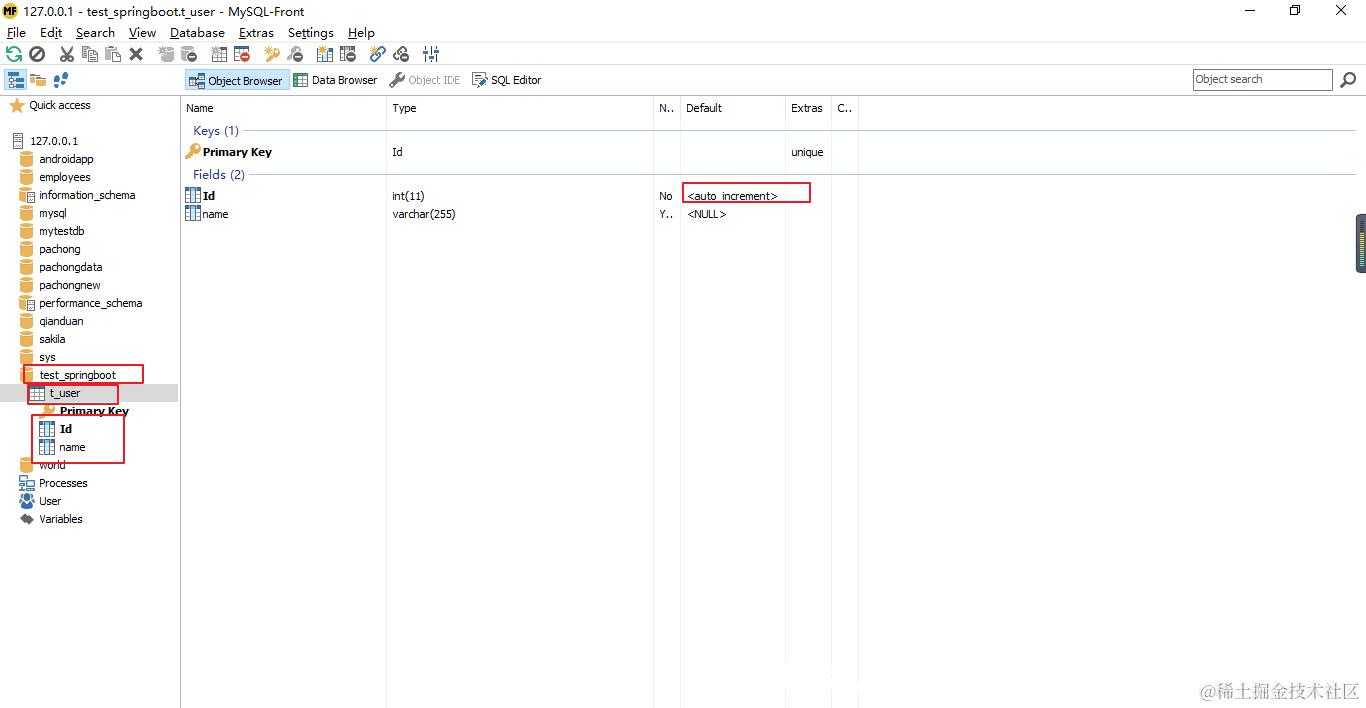Image resolution: width=1366 pixels, height=708 pixels.
Task: Open the Help menu
Action: click(361, 33)
